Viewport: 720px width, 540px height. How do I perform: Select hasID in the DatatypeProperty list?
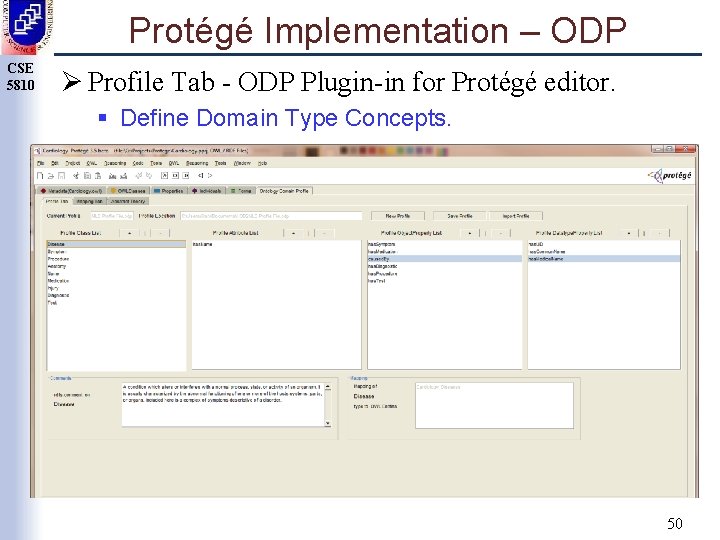pos(604,244)
